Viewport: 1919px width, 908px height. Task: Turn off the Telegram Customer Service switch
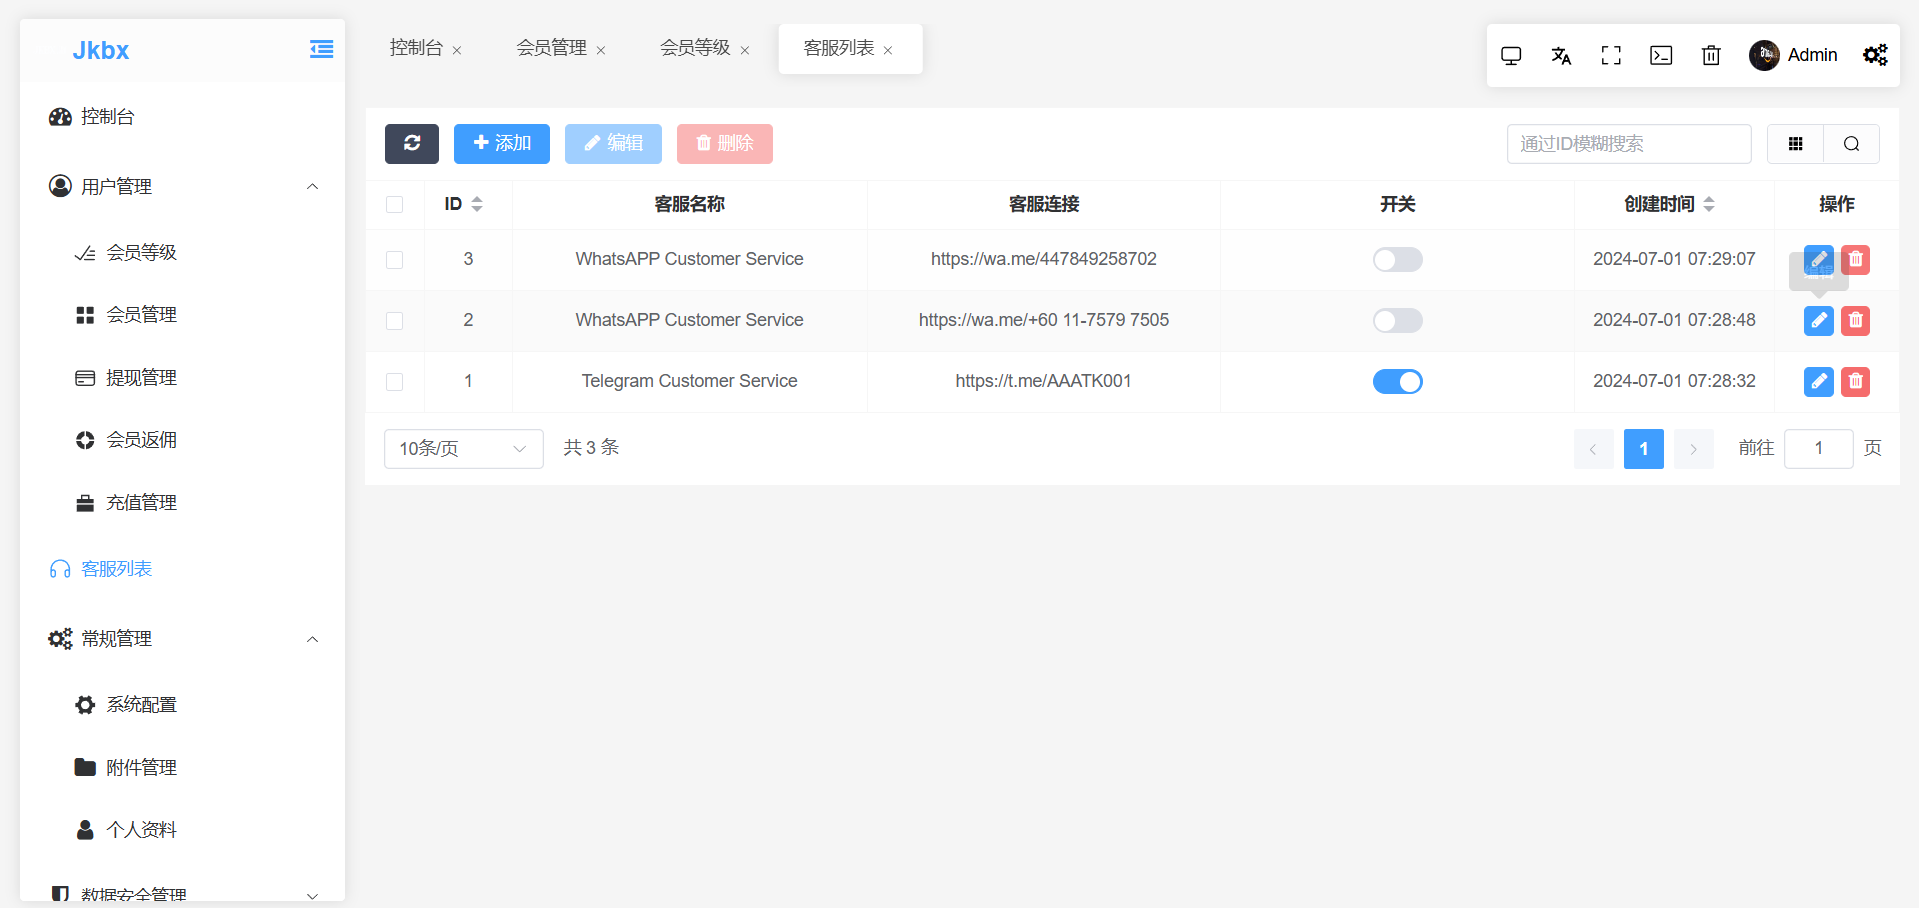coord(1397,382)
